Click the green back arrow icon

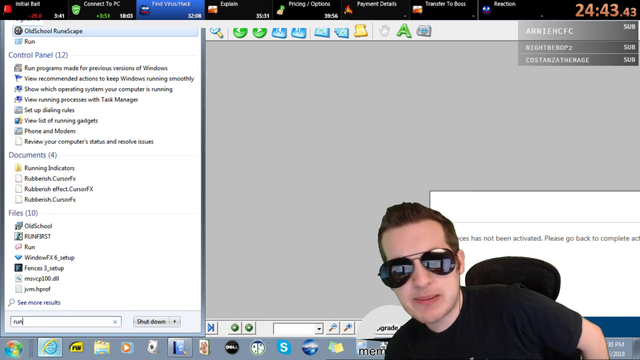(x=240, y=31)
